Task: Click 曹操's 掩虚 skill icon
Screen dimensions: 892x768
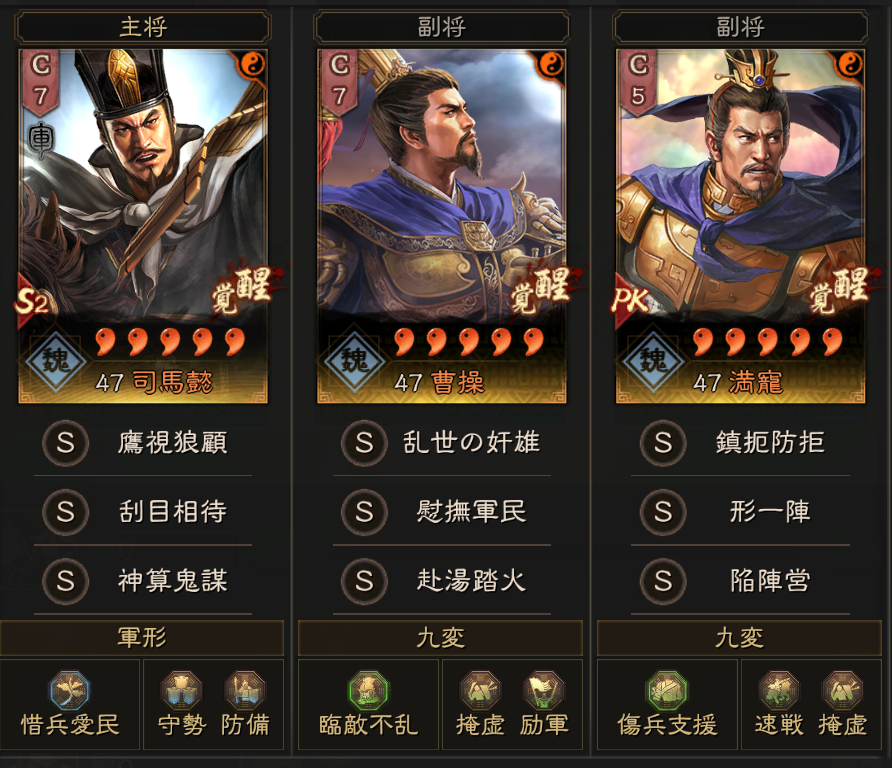Action: tap(480, 691)
